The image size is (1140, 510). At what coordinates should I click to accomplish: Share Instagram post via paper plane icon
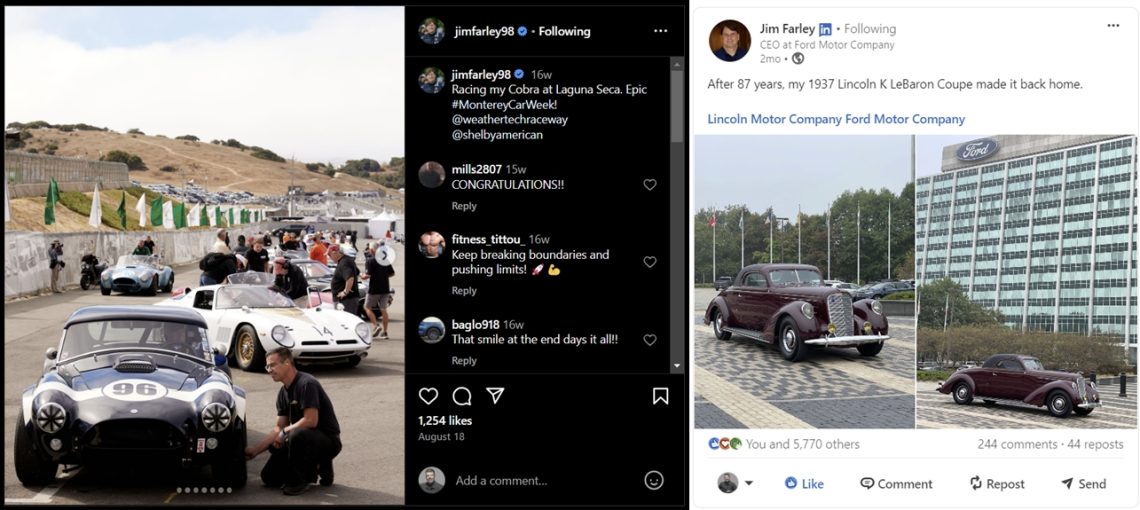tap(494, 396)
